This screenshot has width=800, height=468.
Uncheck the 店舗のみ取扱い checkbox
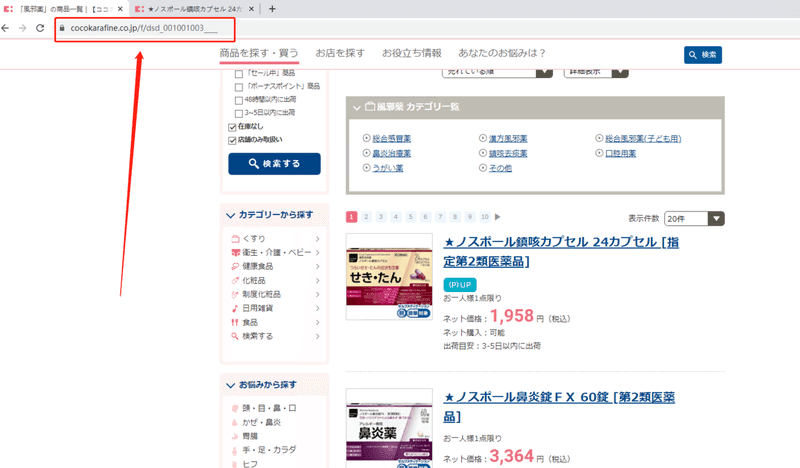click(x=232, y=140)
